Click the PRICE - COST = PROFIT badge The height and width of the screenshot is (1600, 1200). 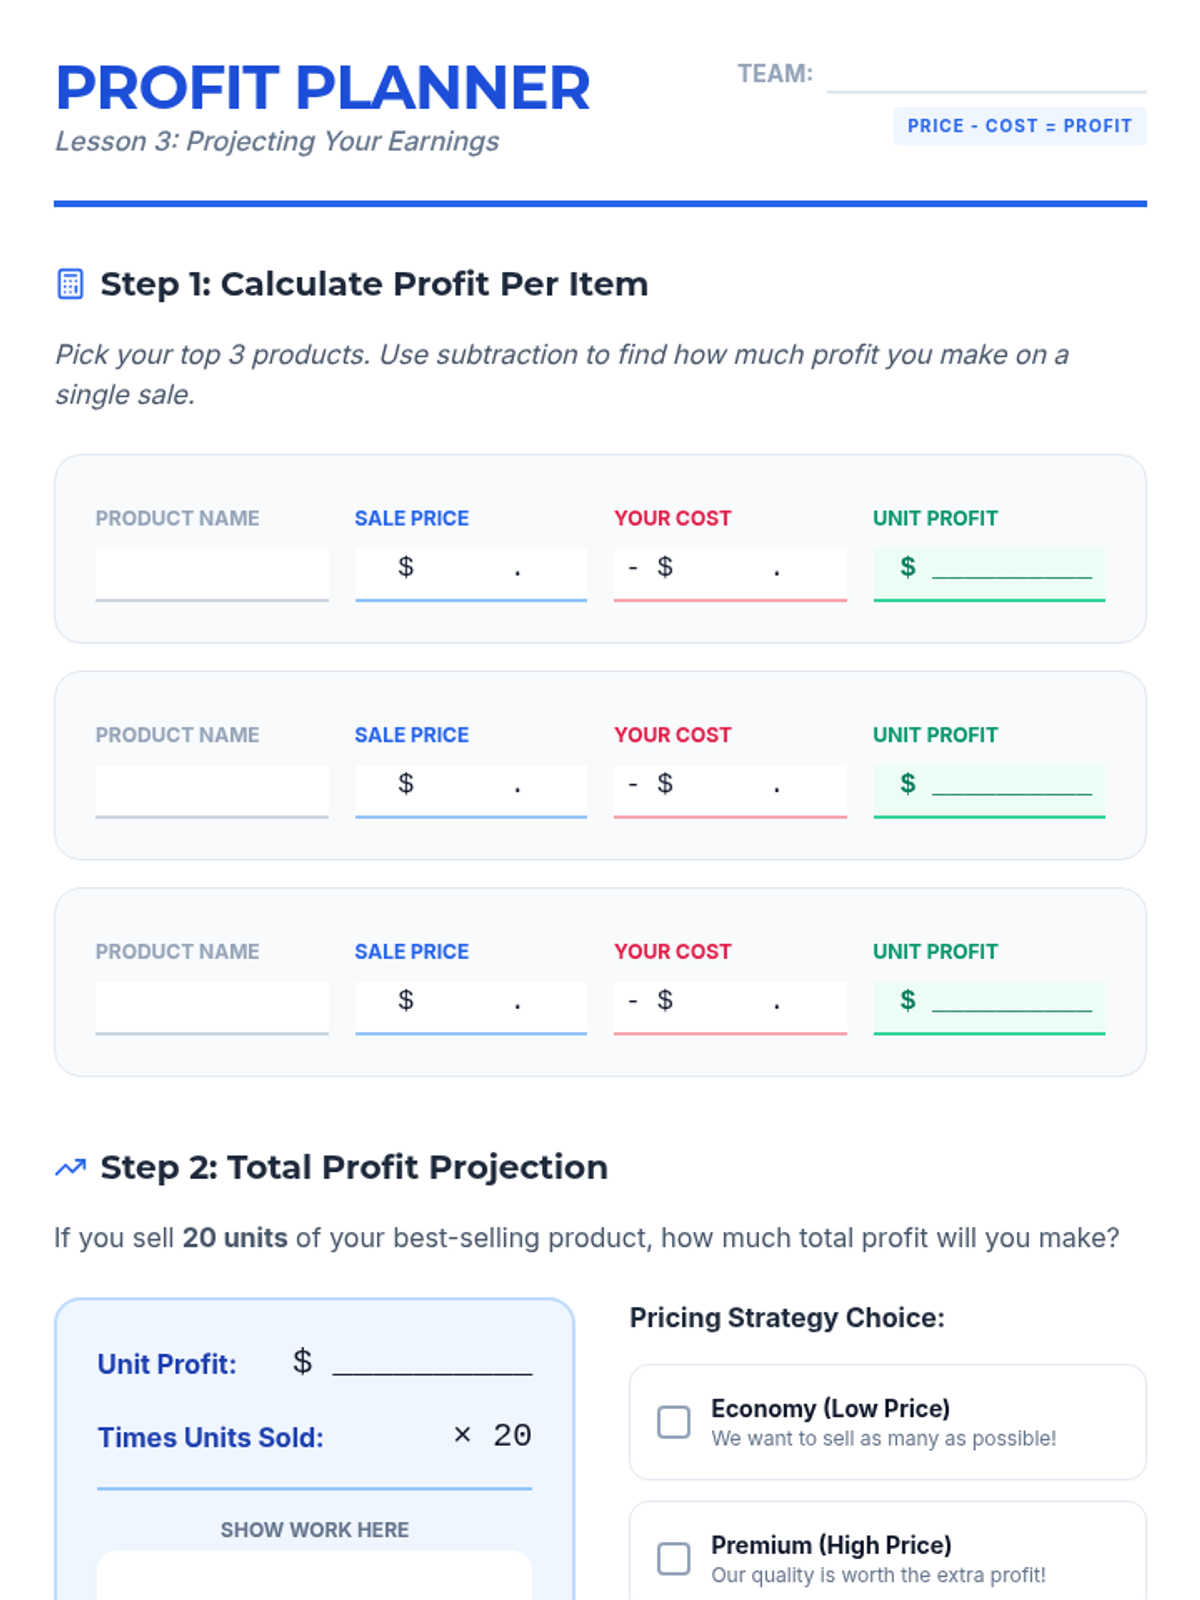coord(1020,126)
